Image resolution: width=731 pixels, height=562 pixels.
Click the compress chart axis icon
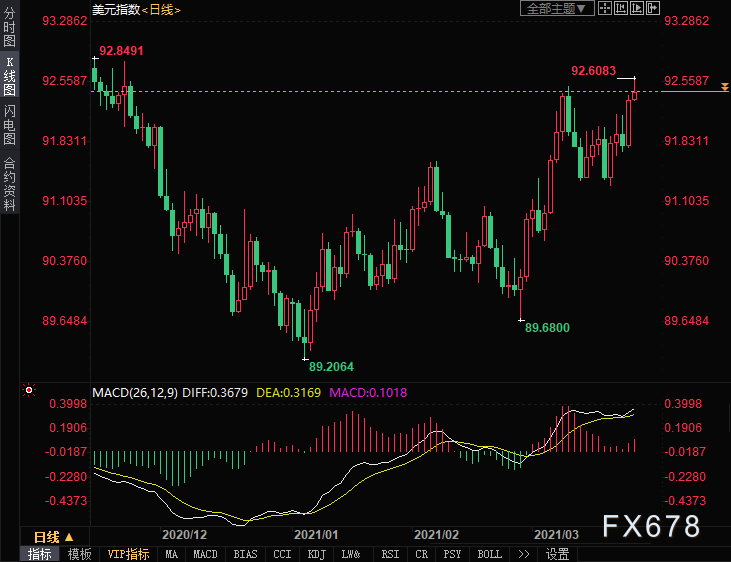tap(621, 8)
